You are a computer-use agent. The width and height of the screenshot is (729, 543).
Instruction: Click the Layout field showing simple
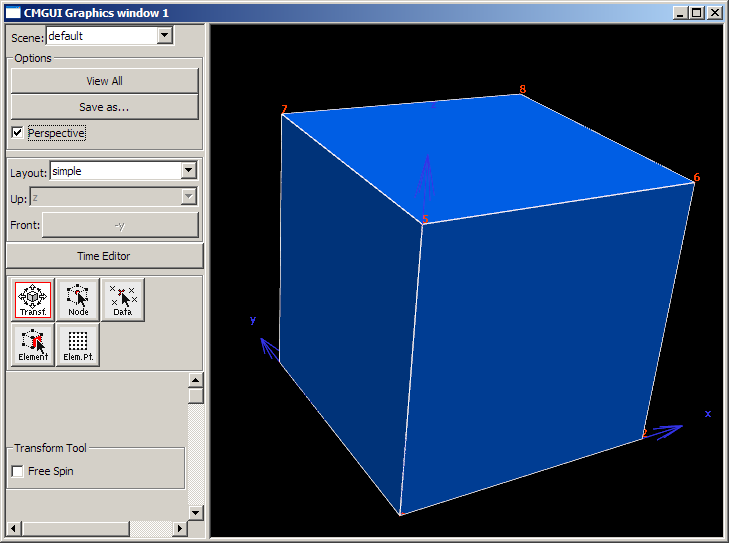[x=116, y=171]
